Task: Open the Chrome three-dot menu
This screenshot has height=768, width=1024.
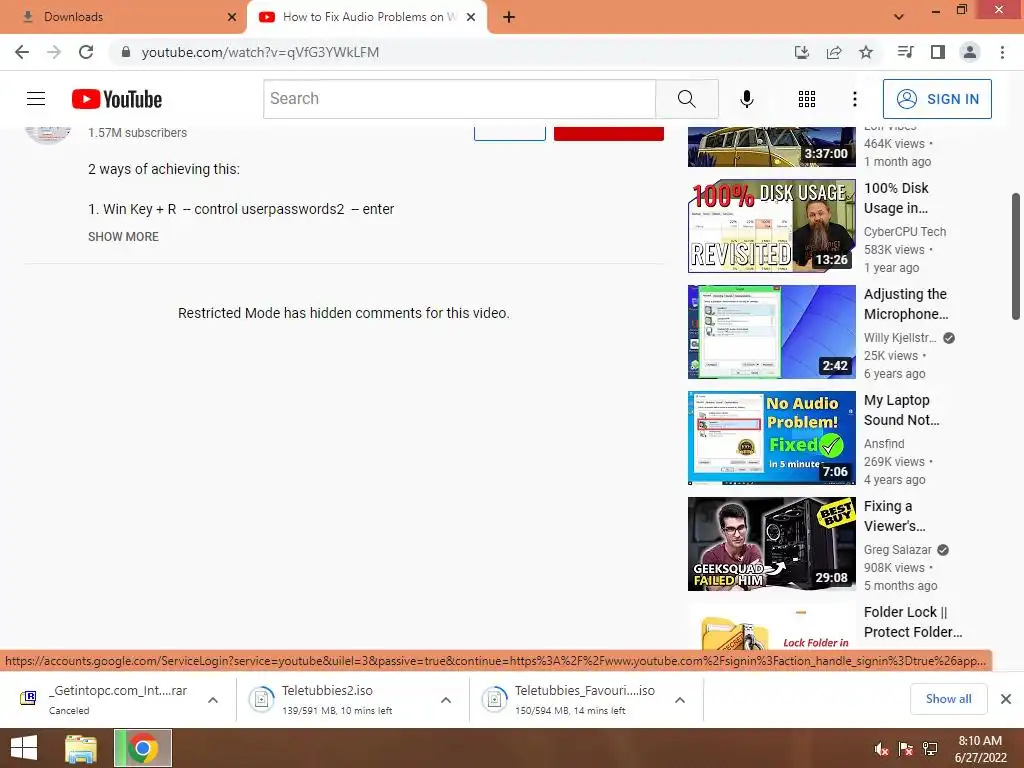Action: click(1002, 52)
